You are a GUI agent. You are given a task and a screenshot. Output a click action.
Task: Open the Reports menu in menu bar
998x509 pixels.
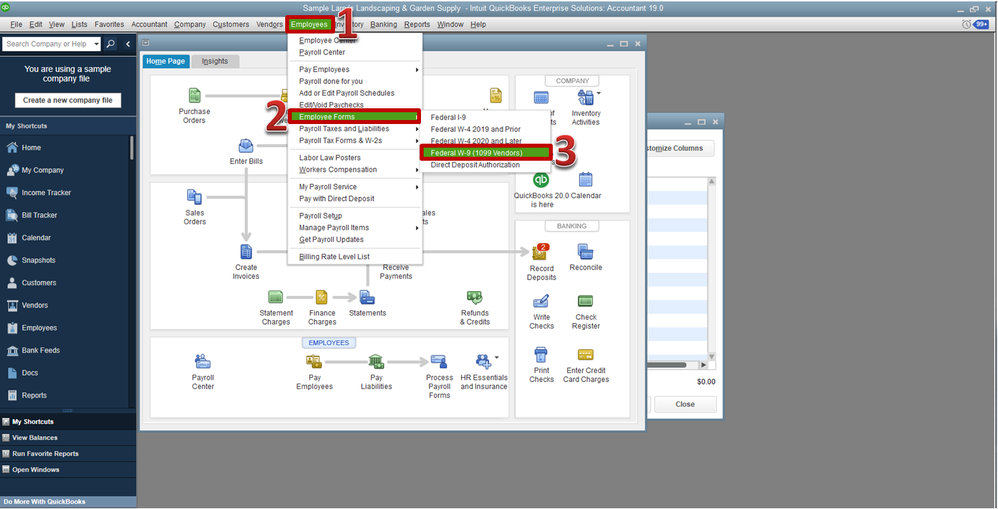[x=417, y=24]
